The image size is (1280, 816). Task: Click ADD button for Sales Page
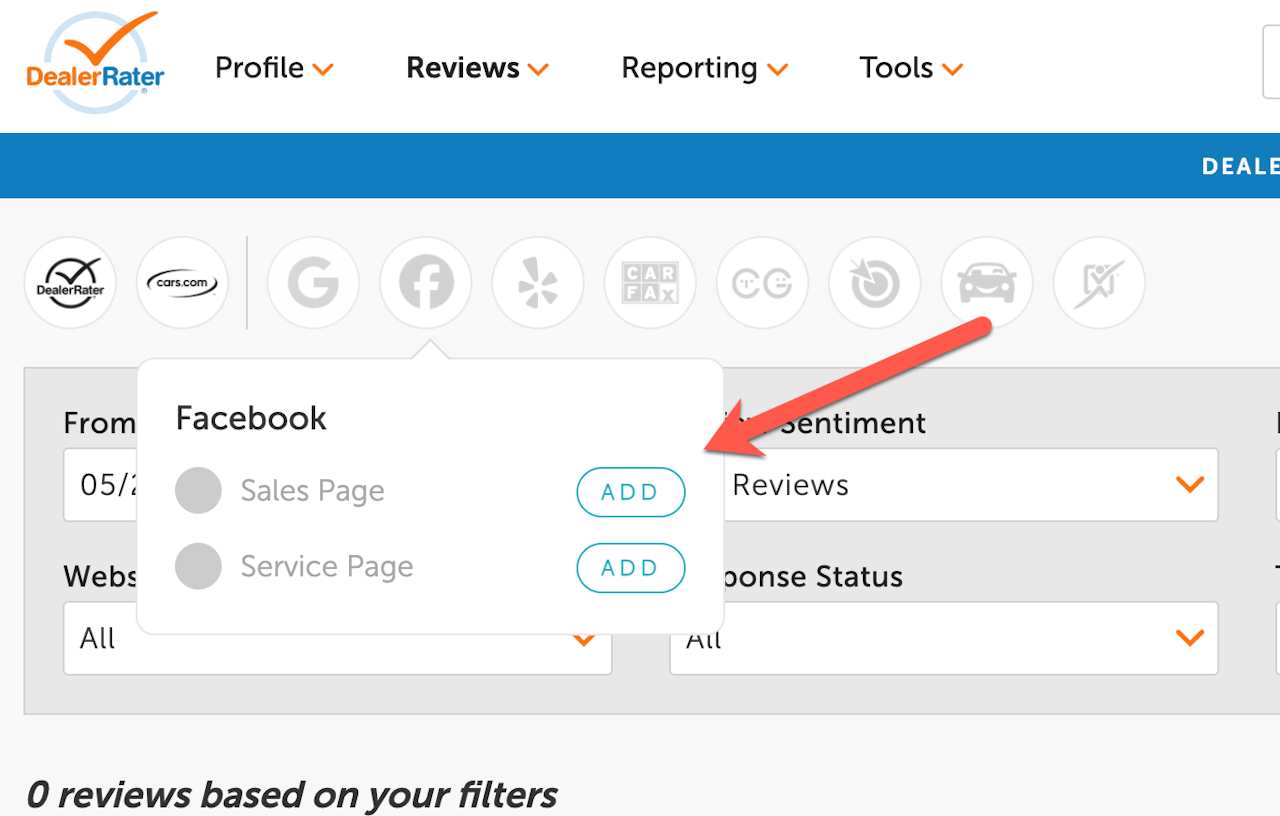pos(631,492)
